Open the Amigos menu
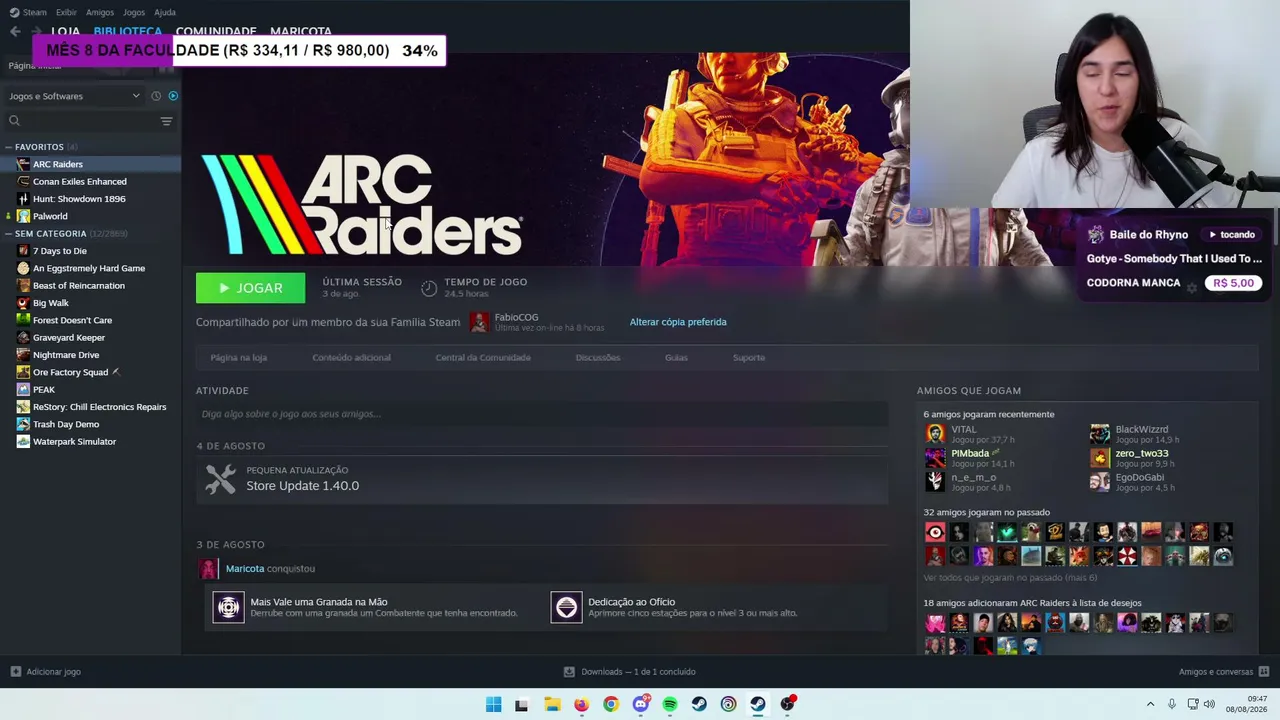The image size is (1280, 720). pyautogui.click(x=100, y=12)
